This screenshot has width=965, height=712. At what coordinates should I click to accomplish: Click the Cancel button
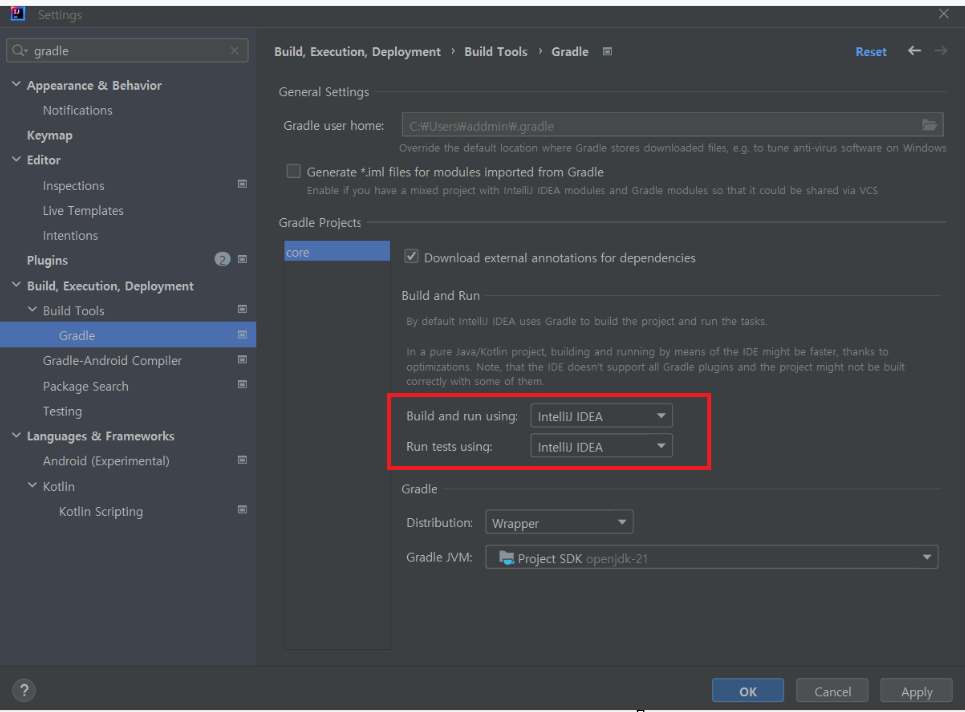coord(832,690)
